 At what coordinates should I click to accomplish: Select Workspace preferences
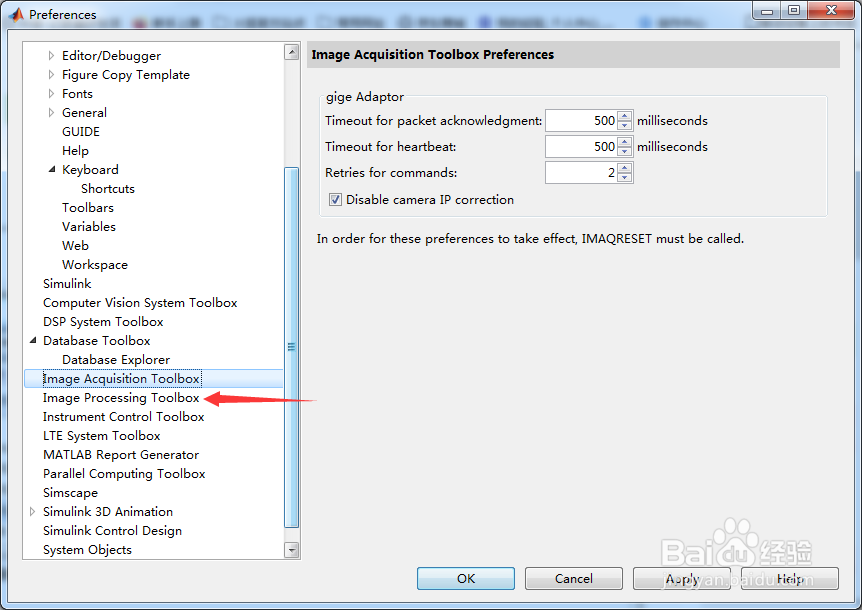click(95, 264)
